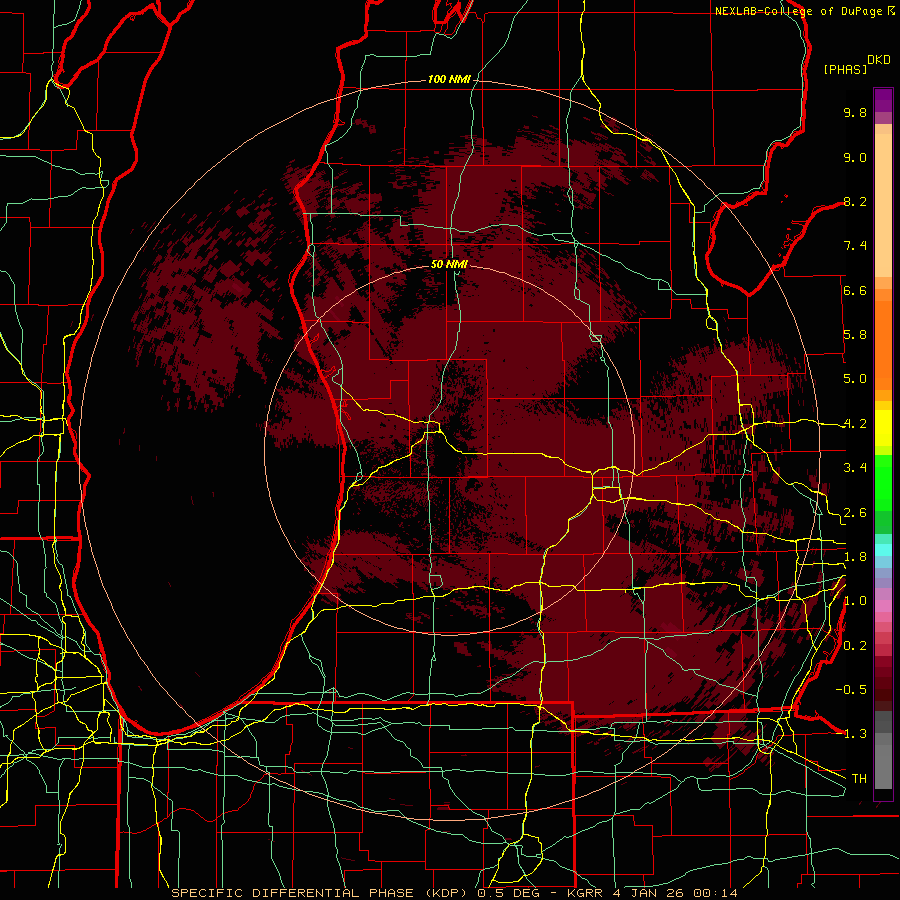This screenshot has width=900, height=900.
Task: Click the orange segment of the color bar
Action: click(x=883, y=339)
